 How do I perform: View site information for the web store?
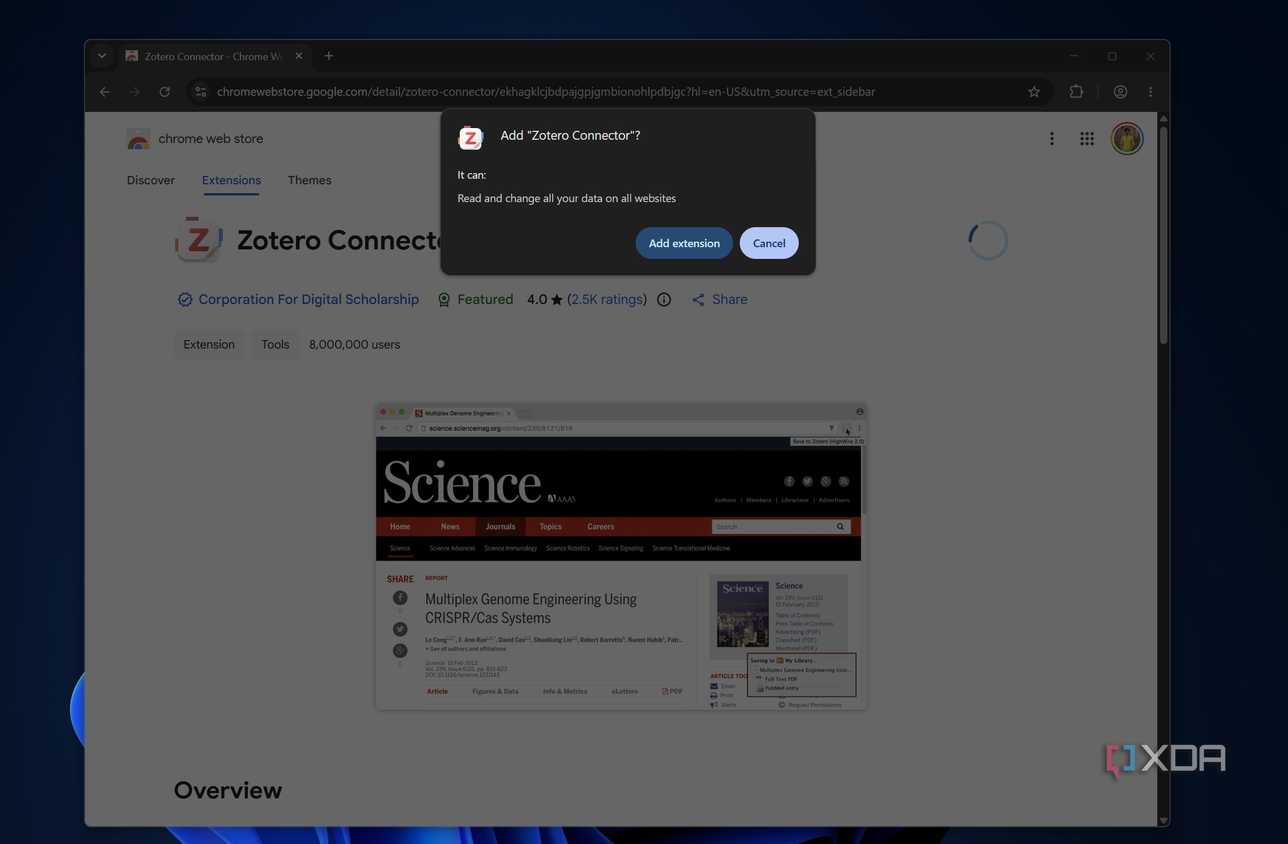tap(200, 92)
